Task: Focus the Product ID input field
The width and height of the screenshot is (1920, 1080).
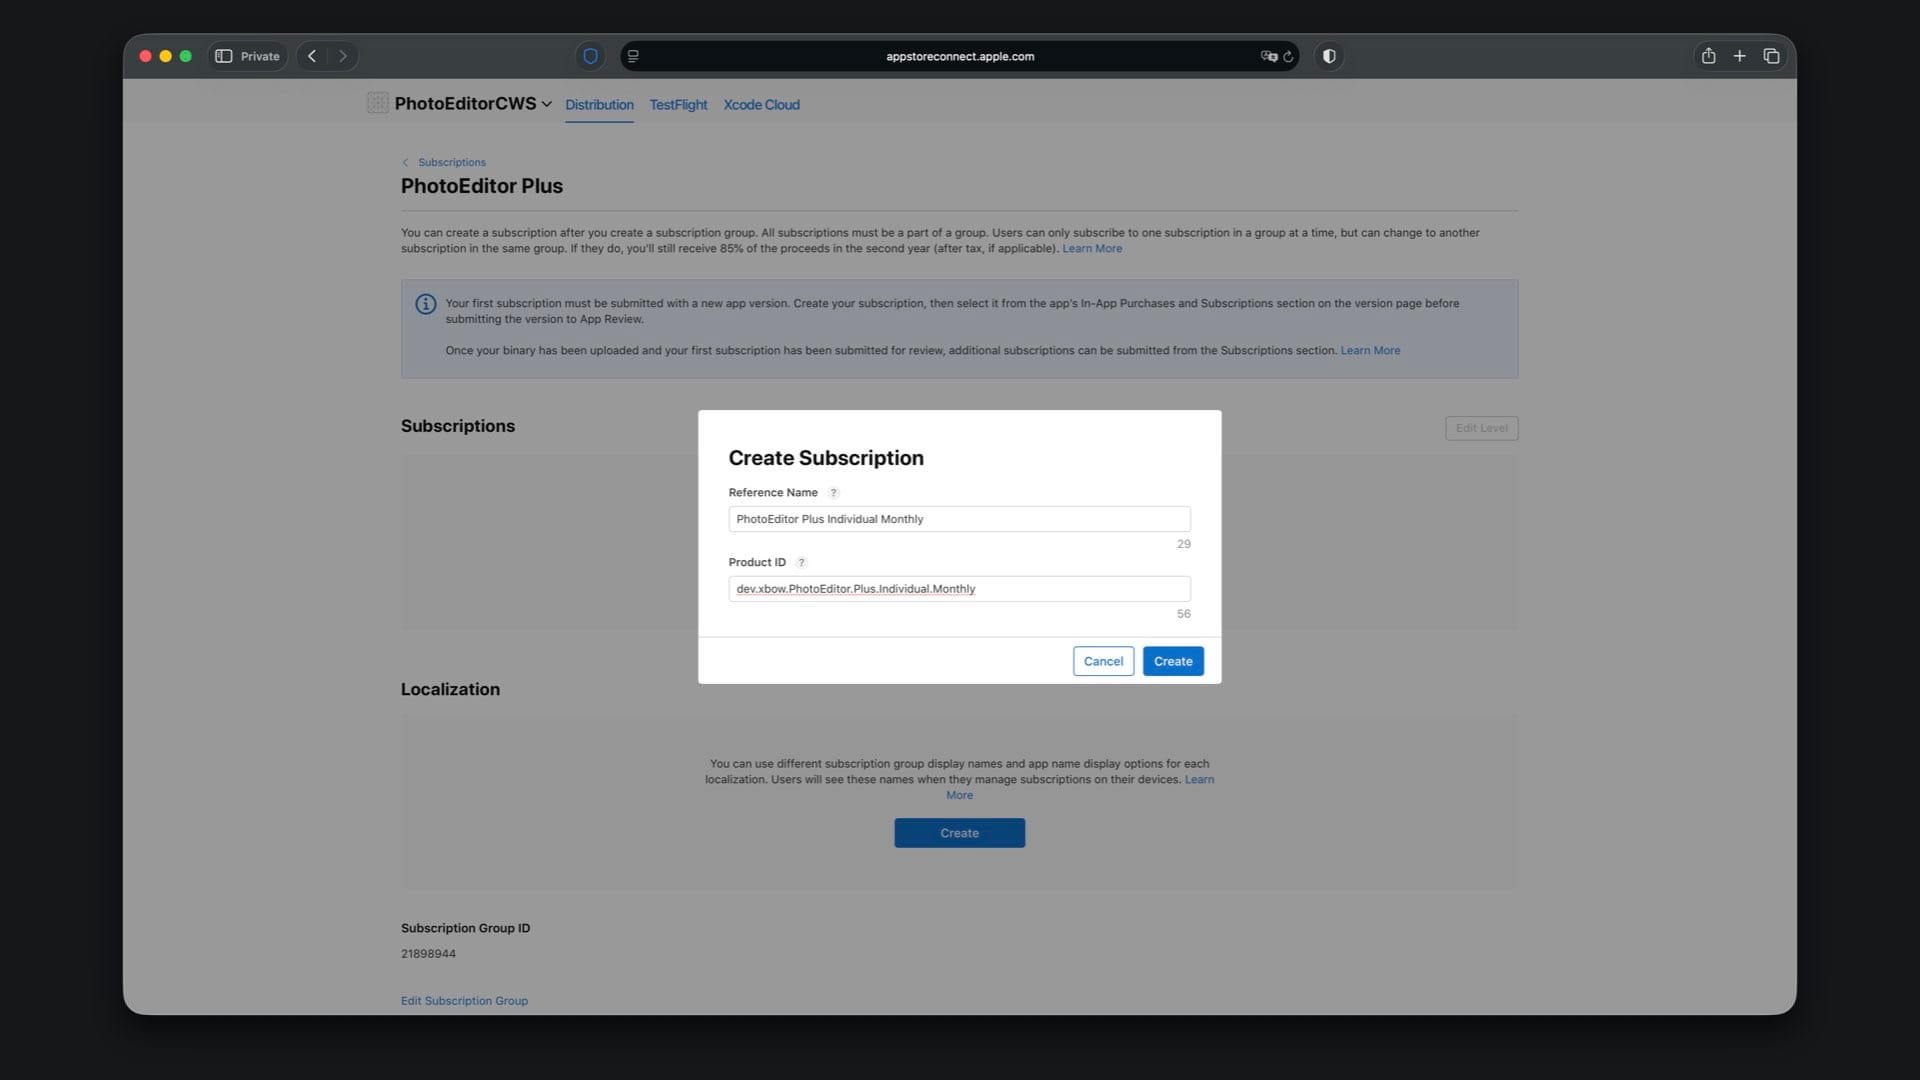Action: pos(958,589)
